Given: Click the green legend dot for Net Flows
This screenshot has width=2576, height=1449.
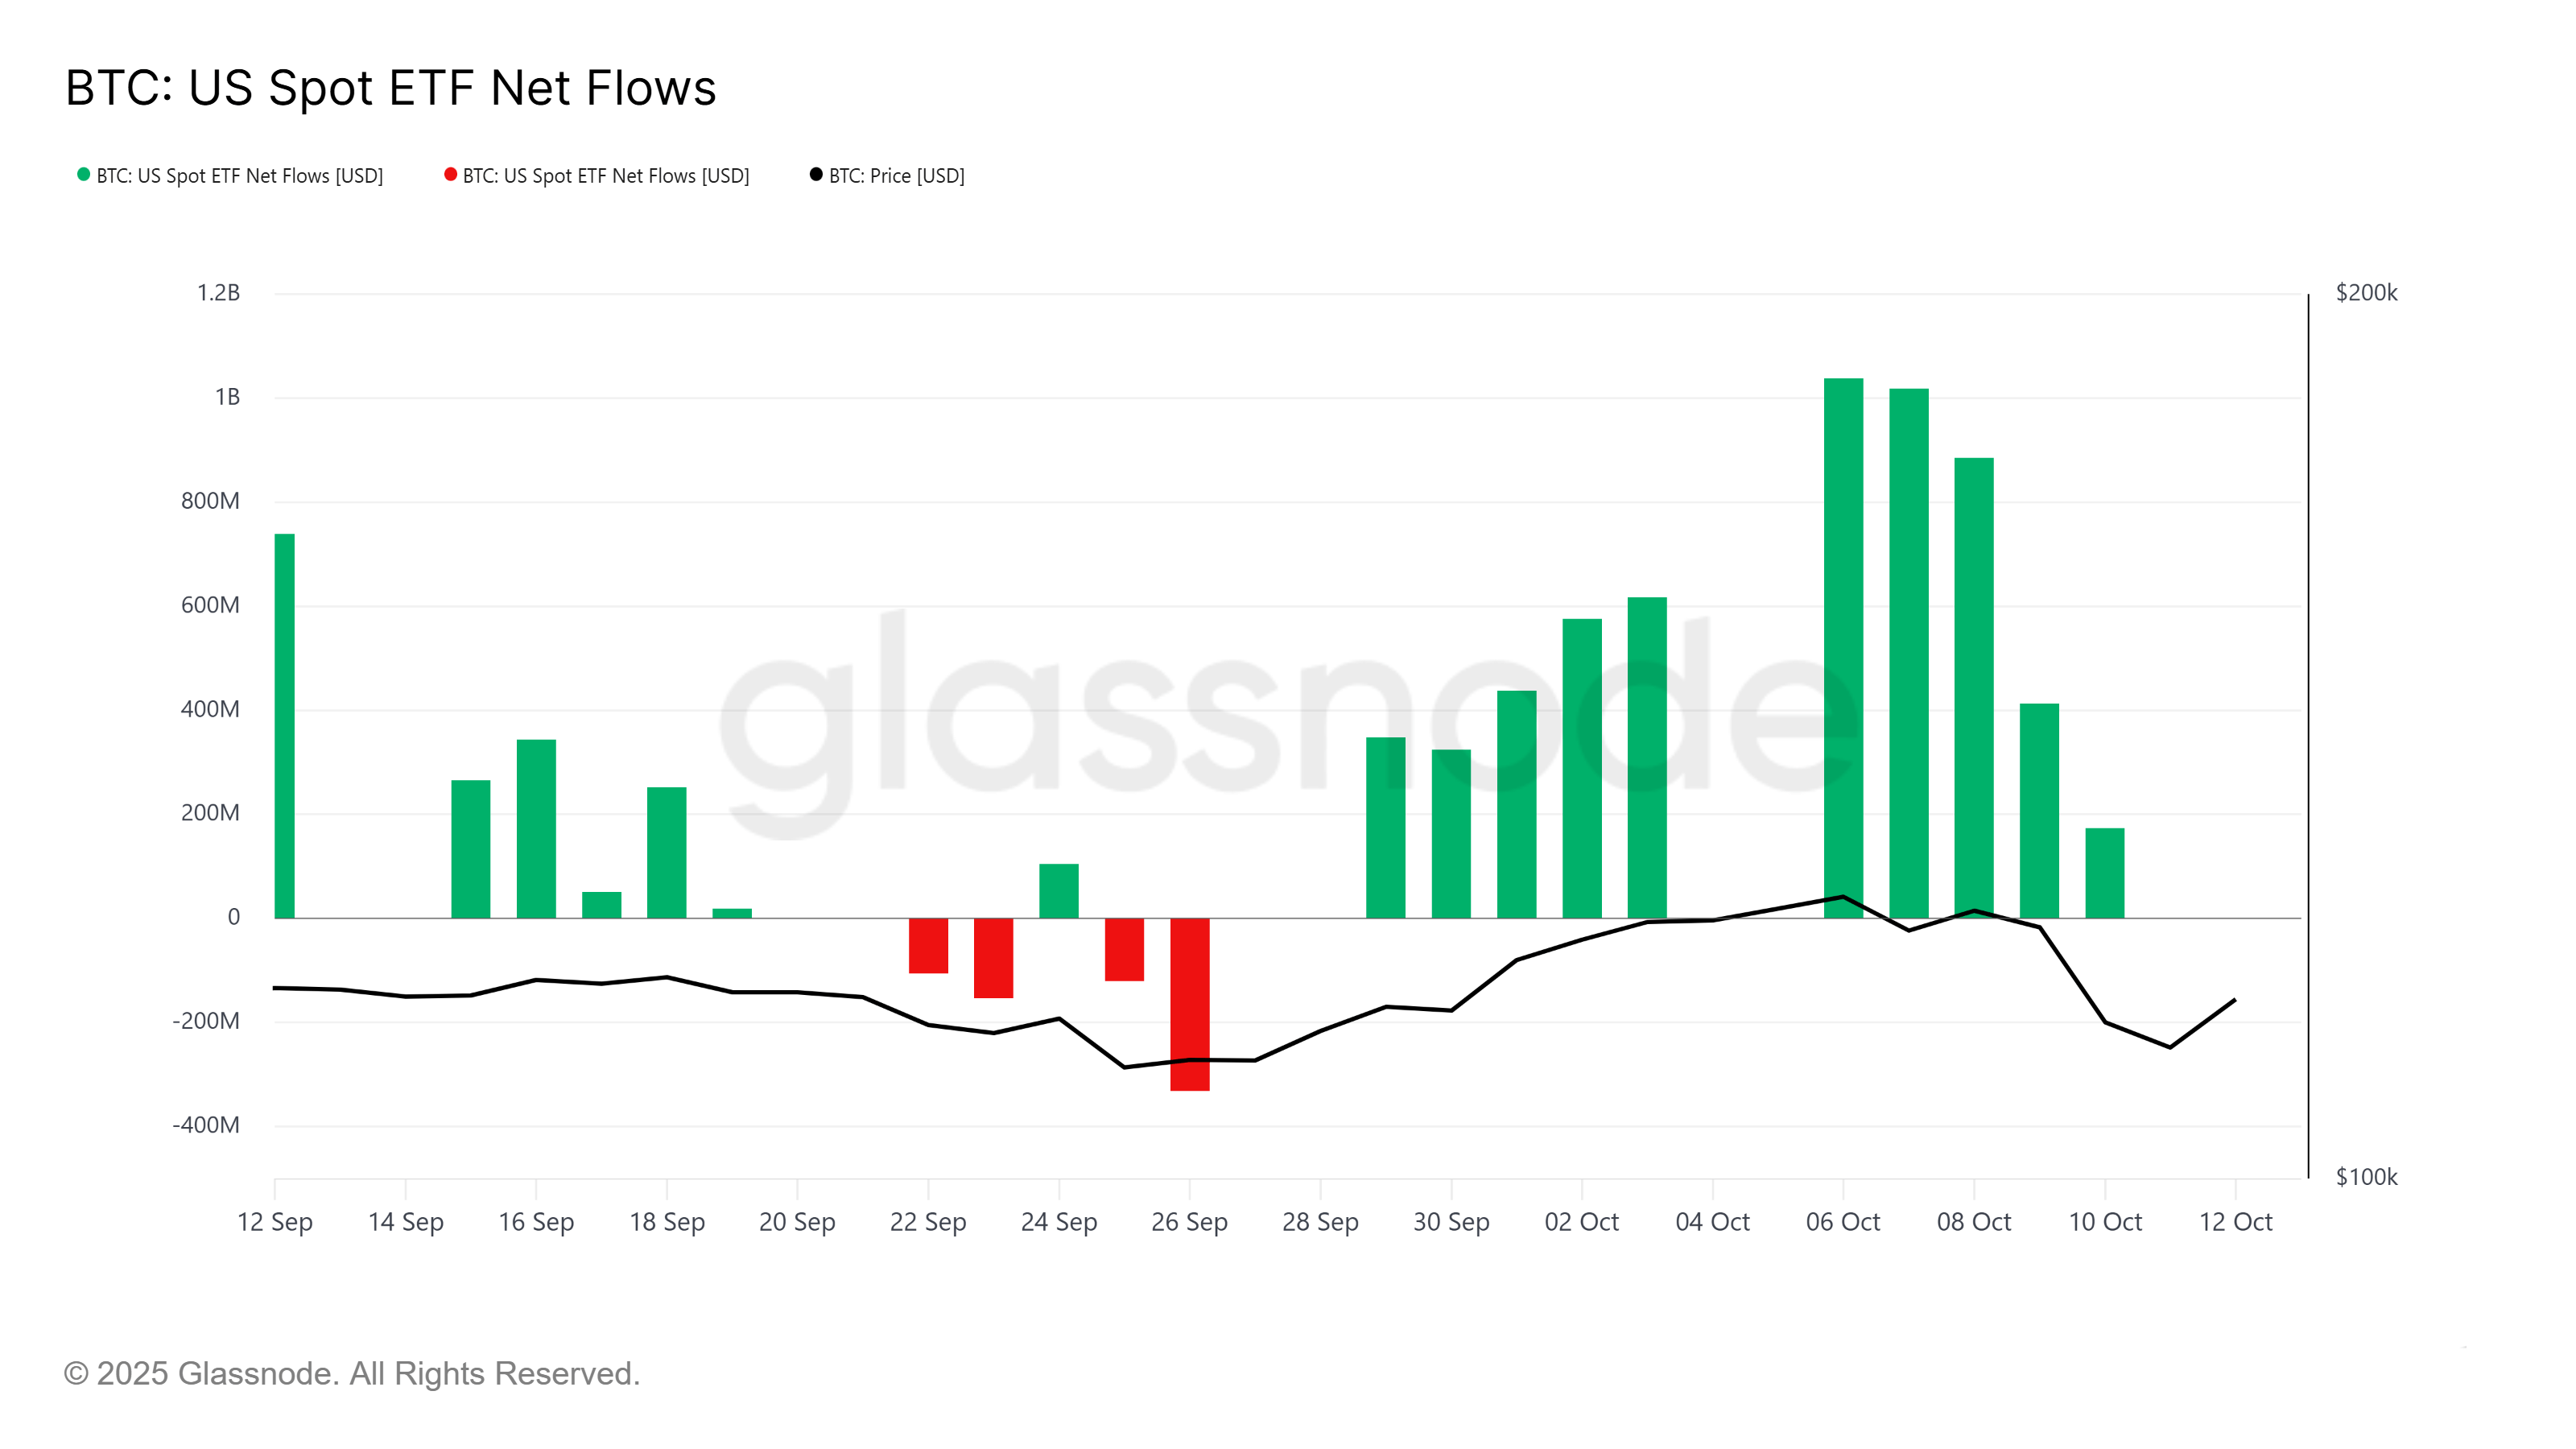Looking at the screenshot, I should (x=84, y=175).
